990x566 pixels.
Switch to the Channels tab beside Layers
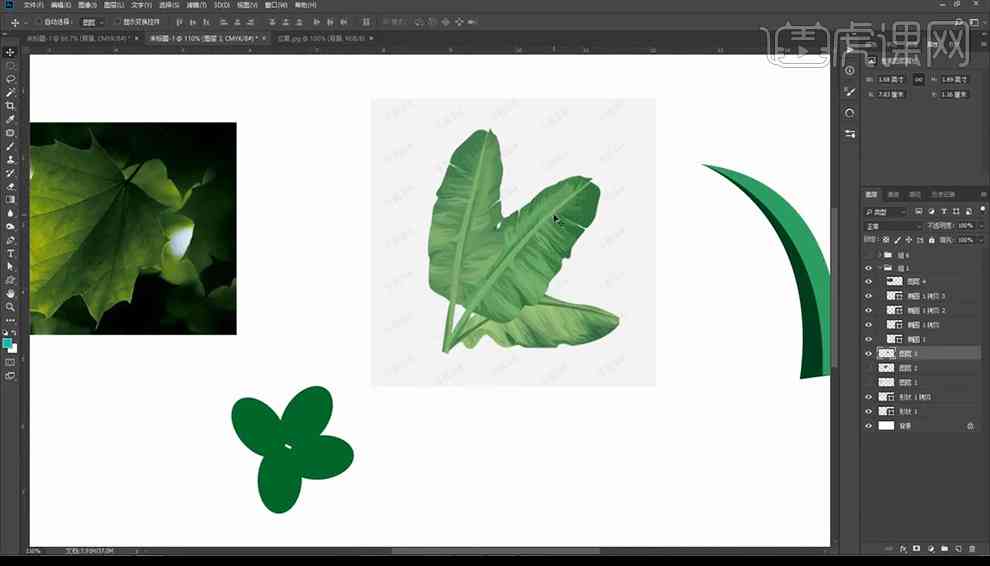click(893, 195)
